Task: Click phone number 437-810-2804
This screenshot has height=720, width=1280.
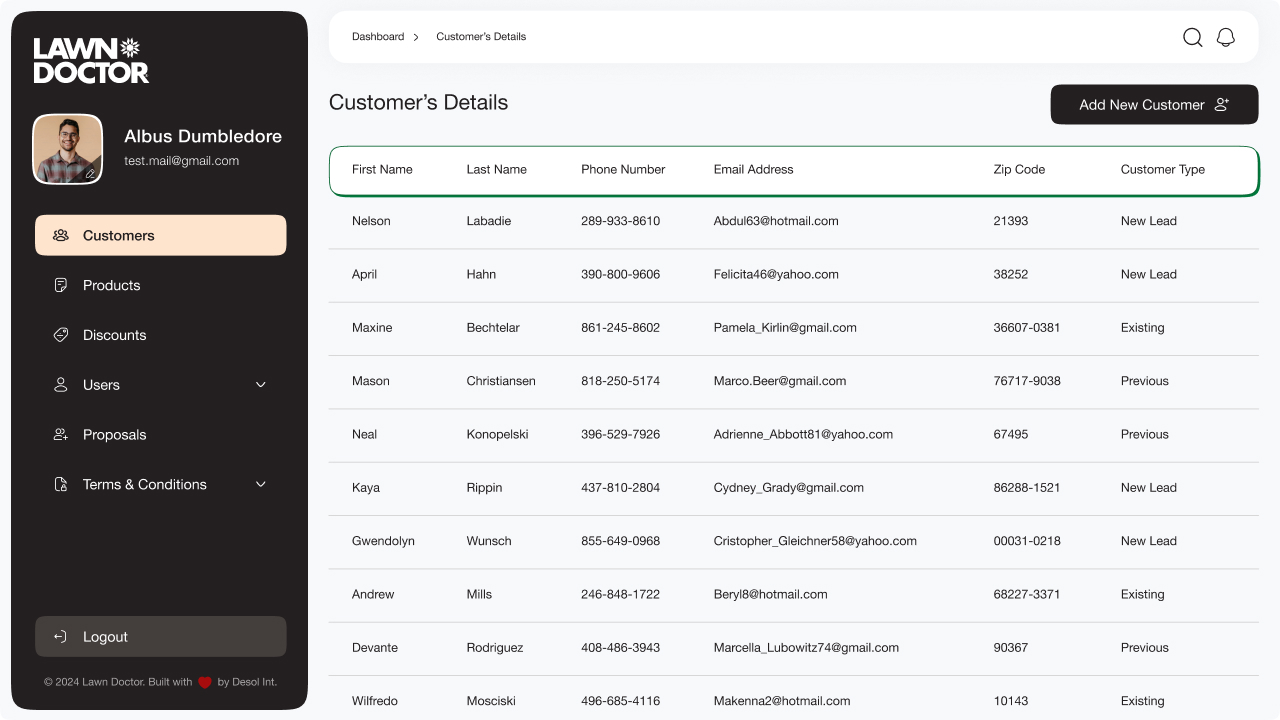Action: click(x=620, y=488)
